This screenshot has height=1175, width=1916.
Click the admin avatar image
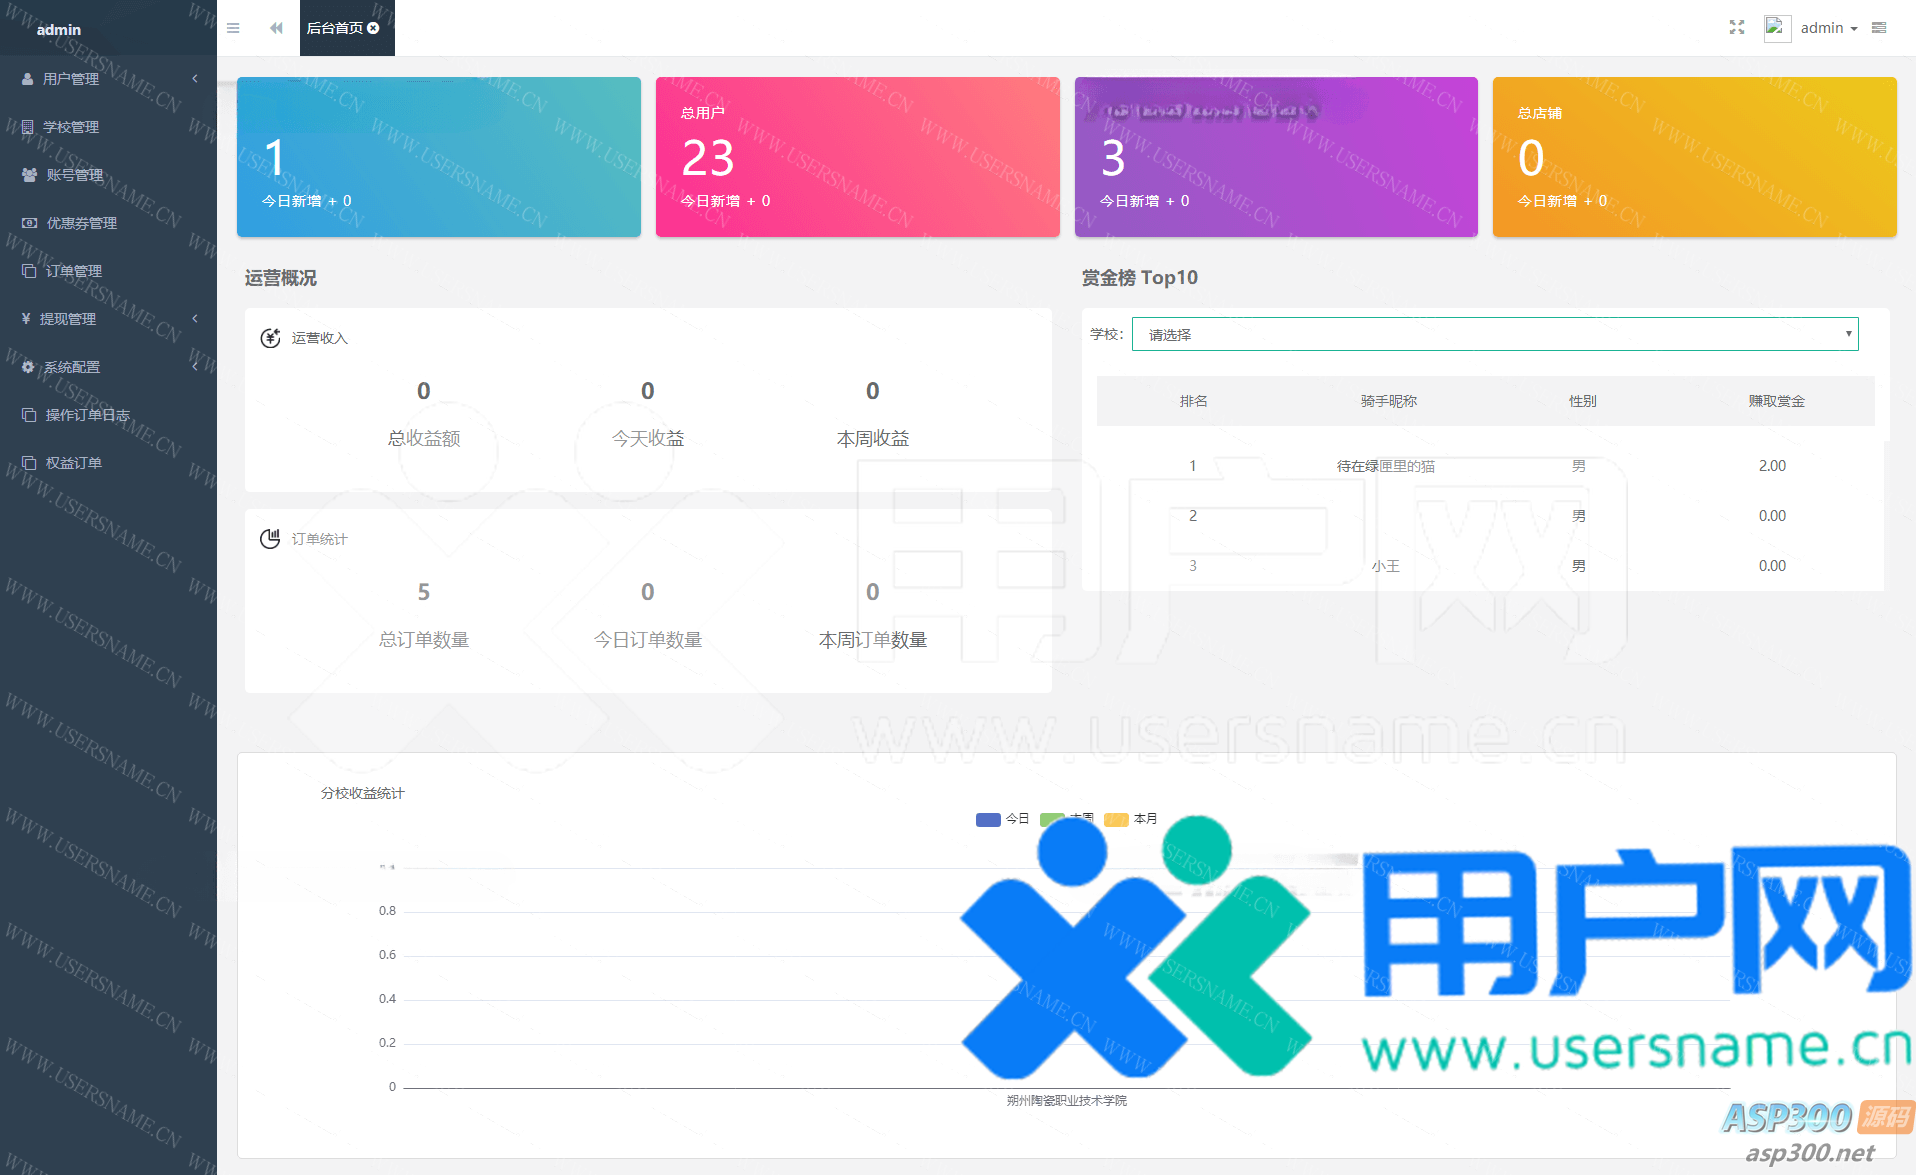[1776, 28]
